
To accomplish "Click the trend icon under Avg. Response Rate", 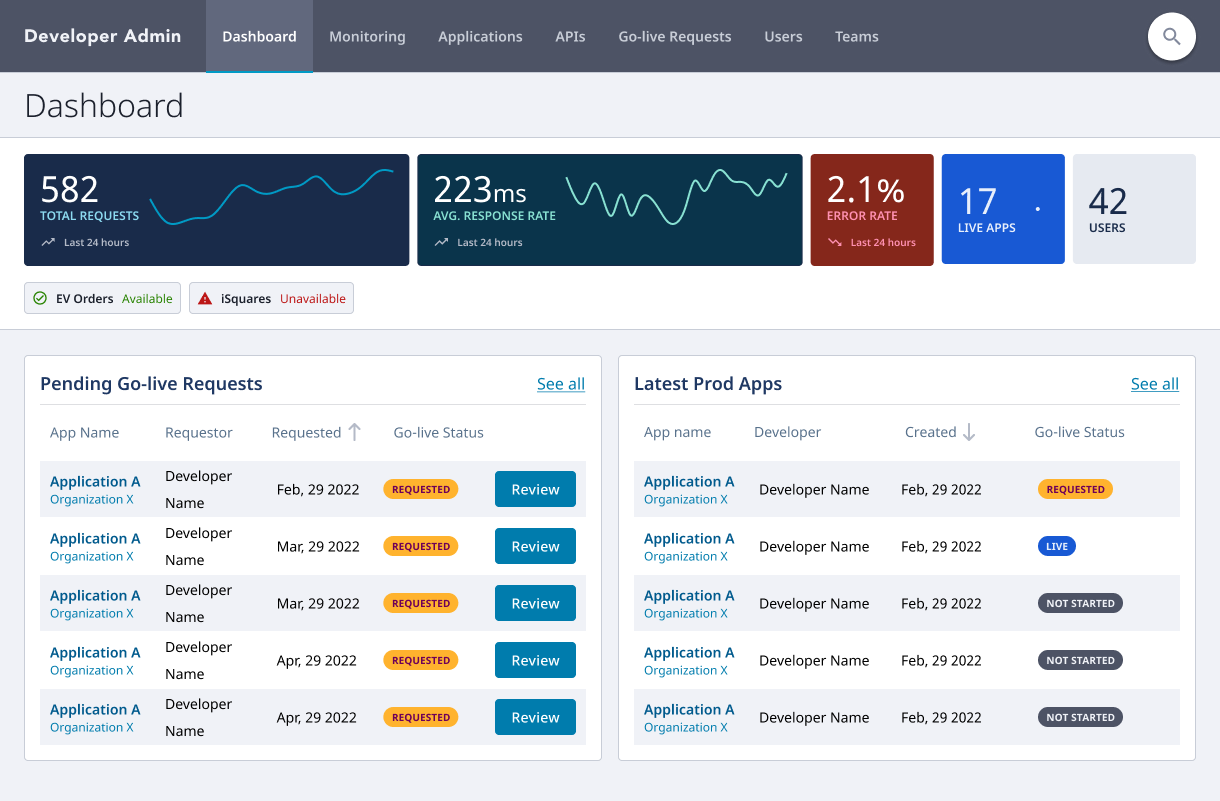I will point(441,242).
